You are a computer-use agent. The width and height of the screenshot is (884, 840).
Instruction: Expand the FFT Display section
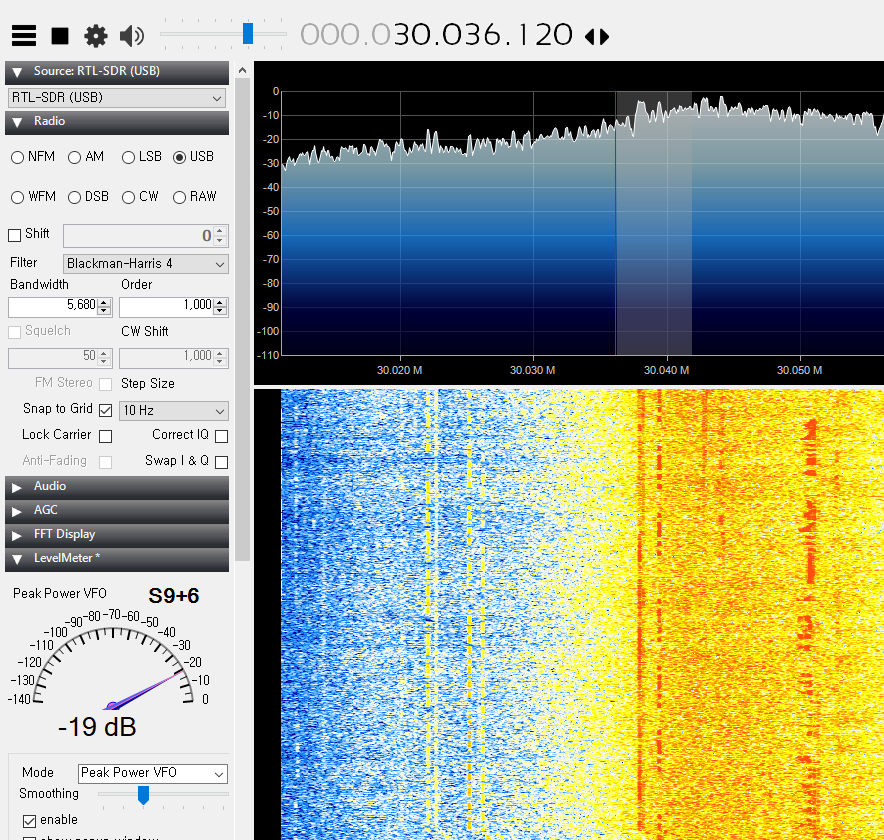[117, 534]
